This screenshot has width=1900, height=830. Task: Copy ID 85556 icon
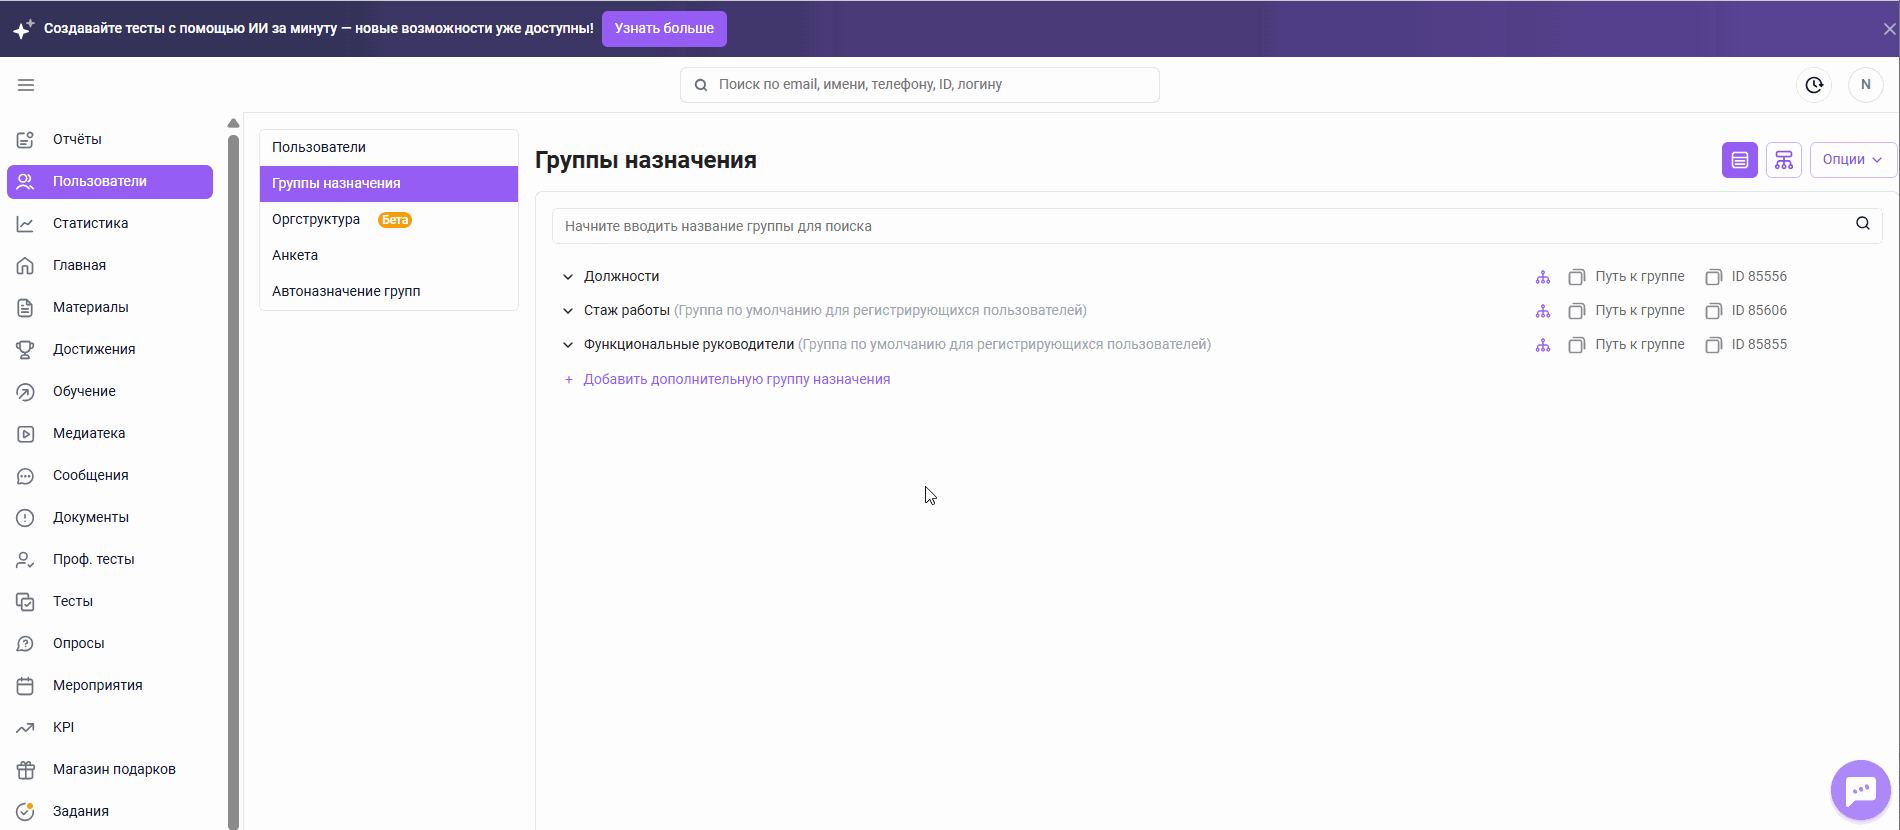1714,277
